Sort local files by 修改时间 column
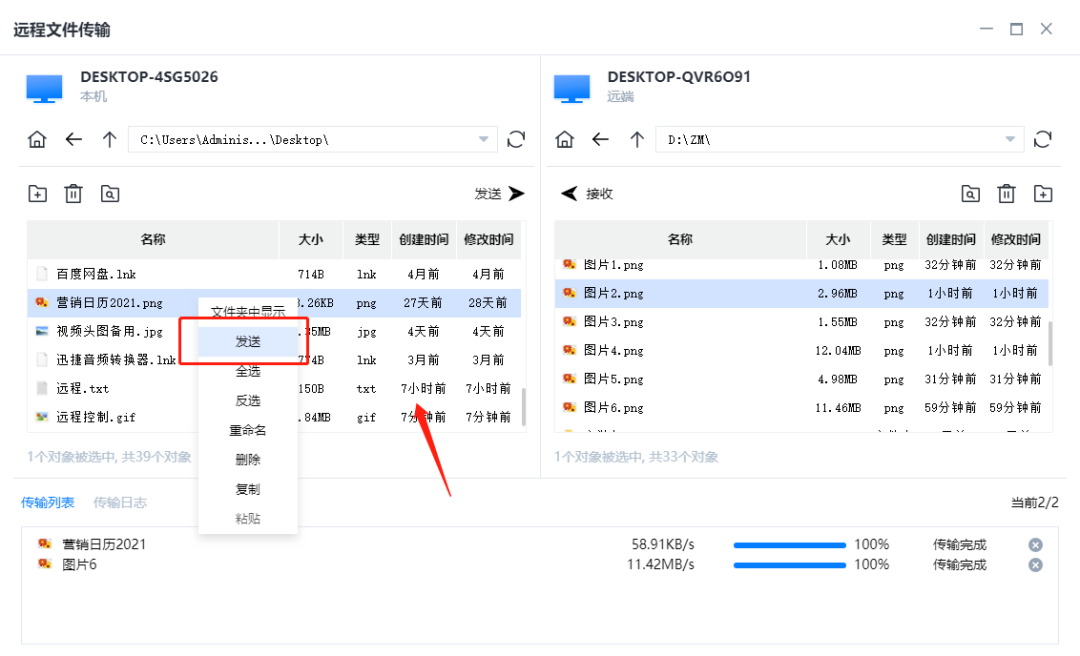The width and height of the screenshot is (1080, 656). pos(488,239)
